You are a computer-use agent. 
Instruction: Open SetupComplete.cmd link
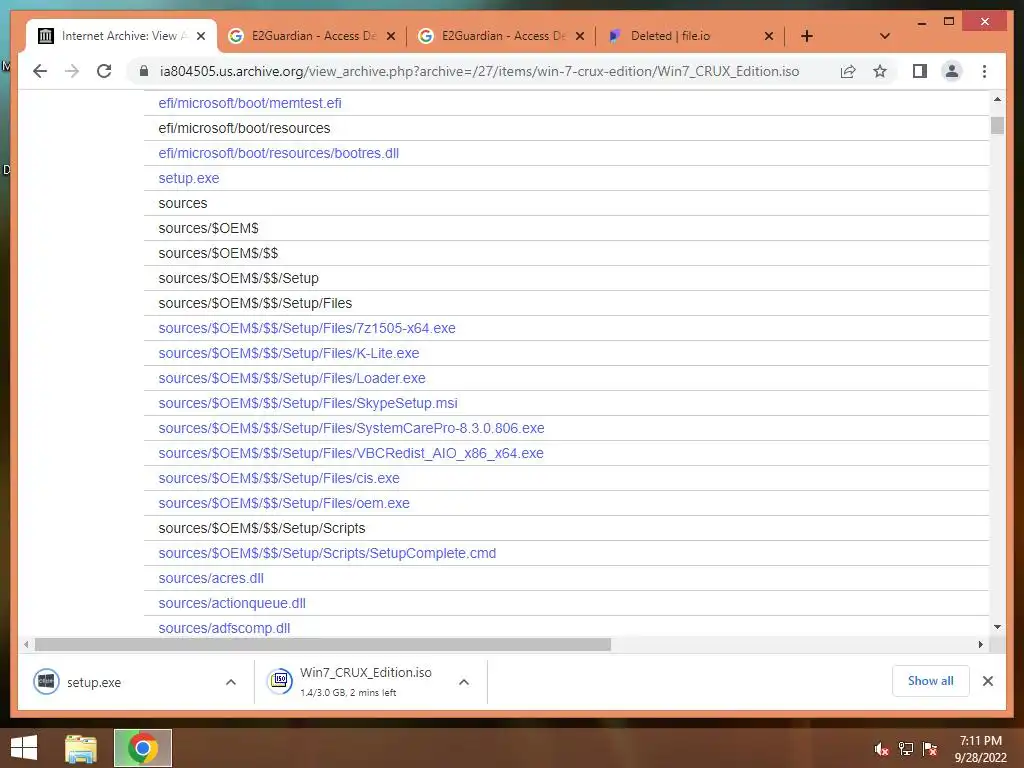[327, 553]
